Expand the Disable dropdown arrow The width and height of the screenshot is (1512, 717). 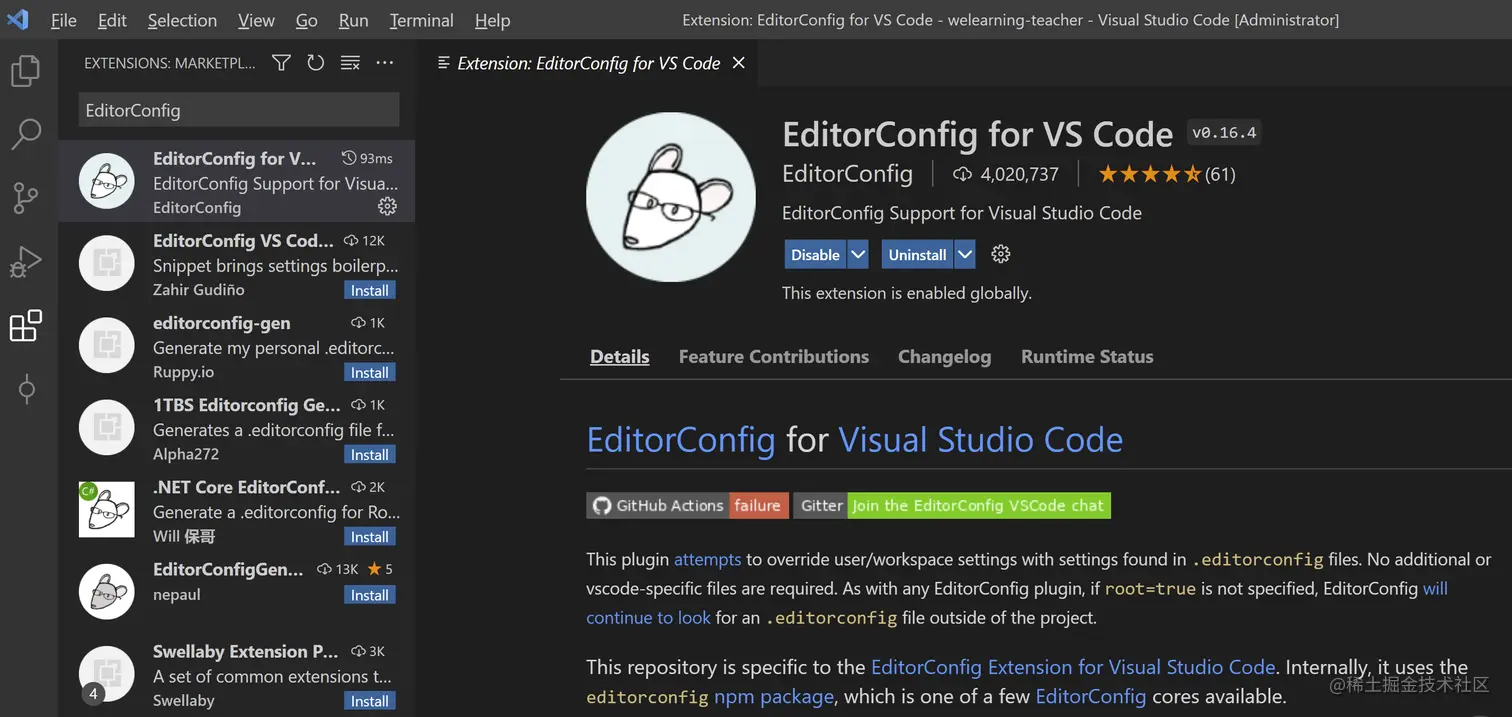(x=858, y=255)
